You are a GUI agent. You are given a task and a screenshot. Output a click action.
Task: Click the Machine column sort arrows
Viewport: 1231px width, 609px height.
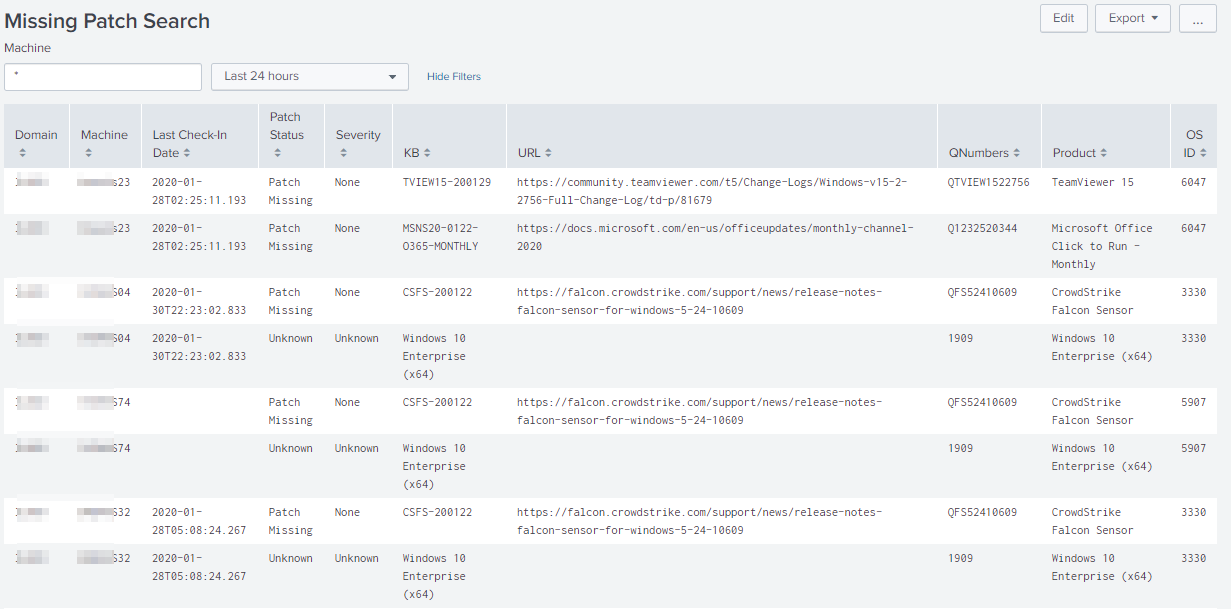click(88, 153)
